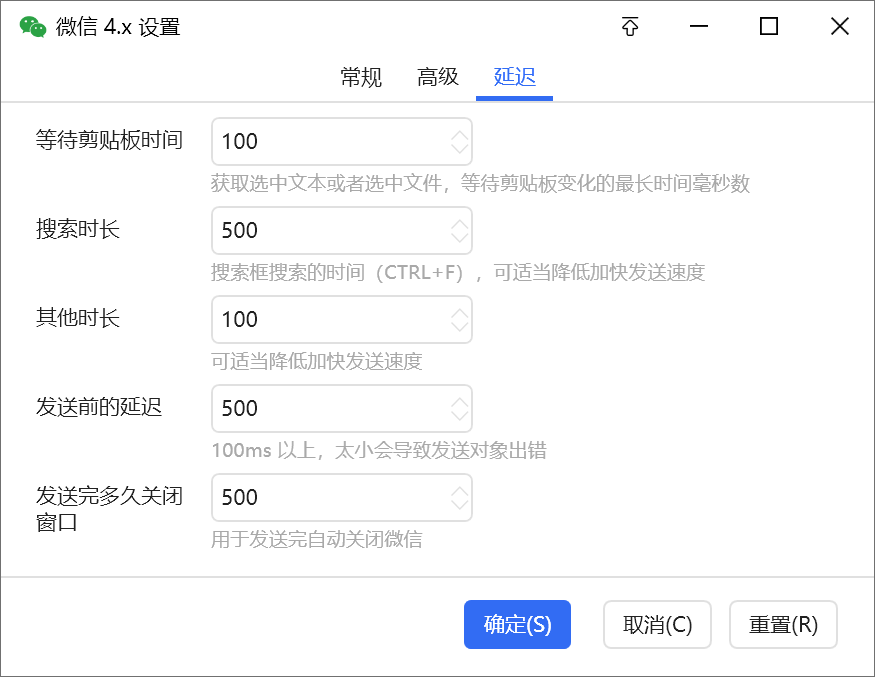Click hint text 获取选中文本或者选中文件
The width and height of the screenshot is (875, 677).
tap(326, 183)
